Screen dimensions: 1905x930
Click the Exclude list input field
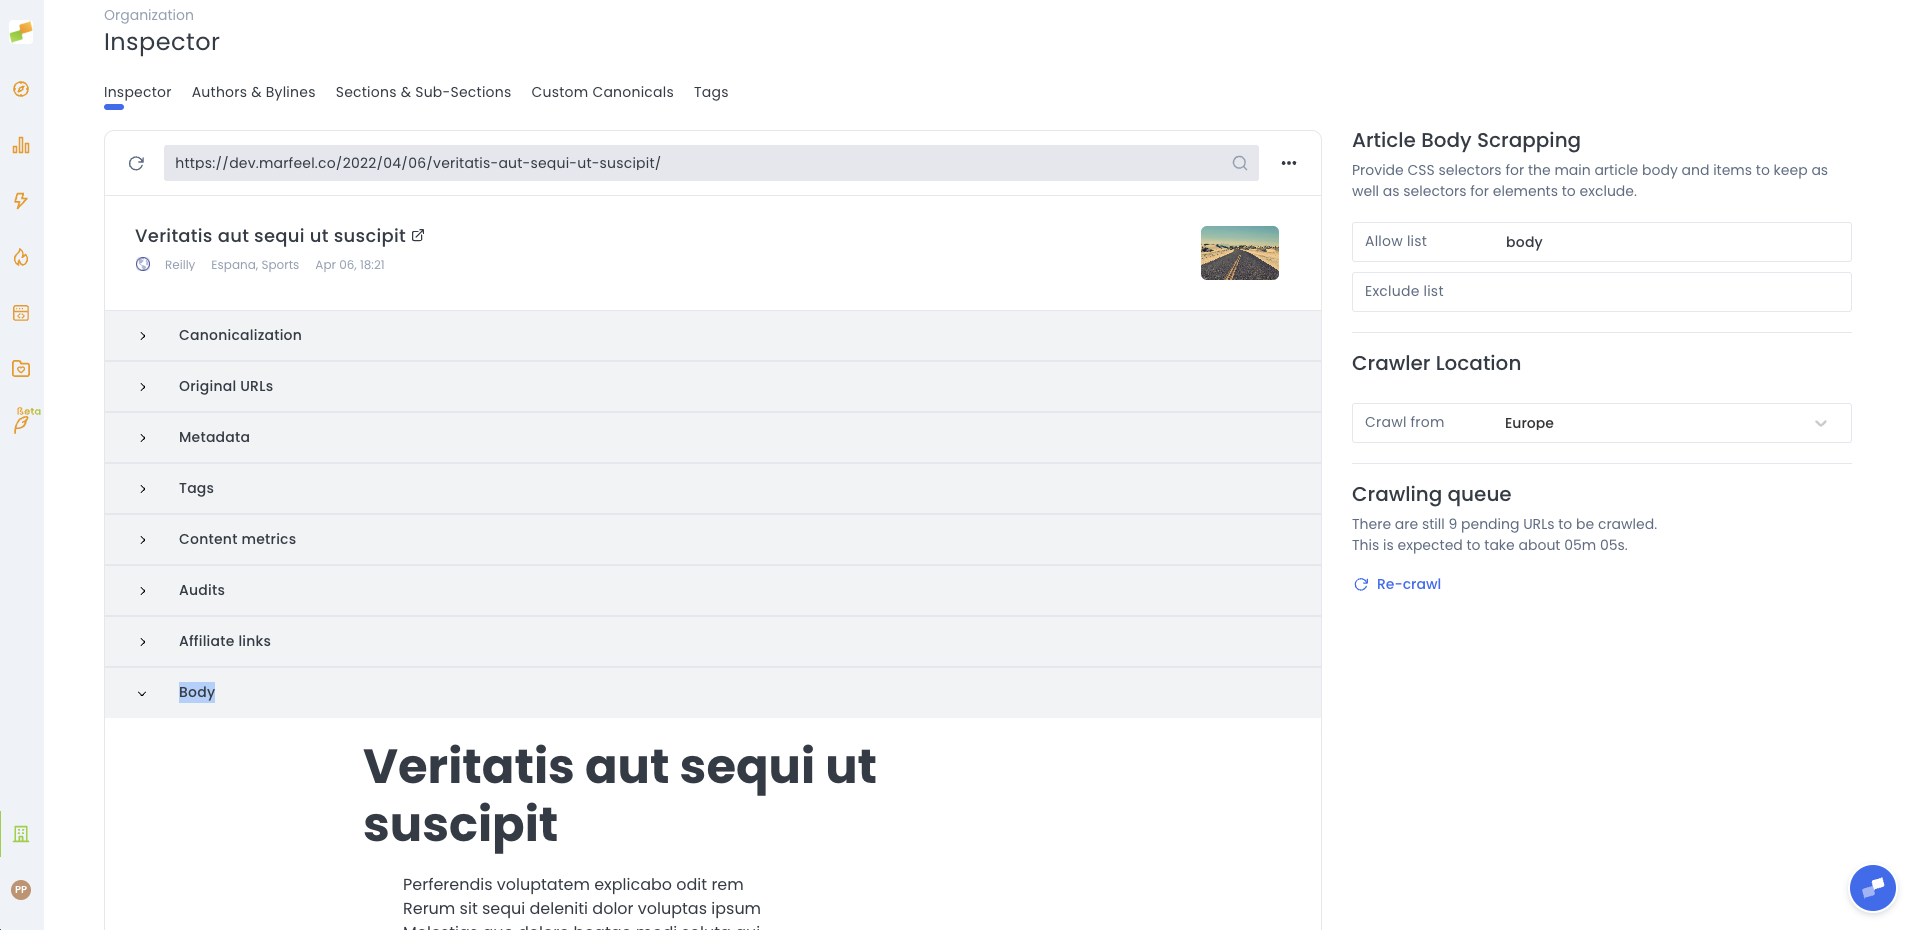click(x=1600, y=291)
